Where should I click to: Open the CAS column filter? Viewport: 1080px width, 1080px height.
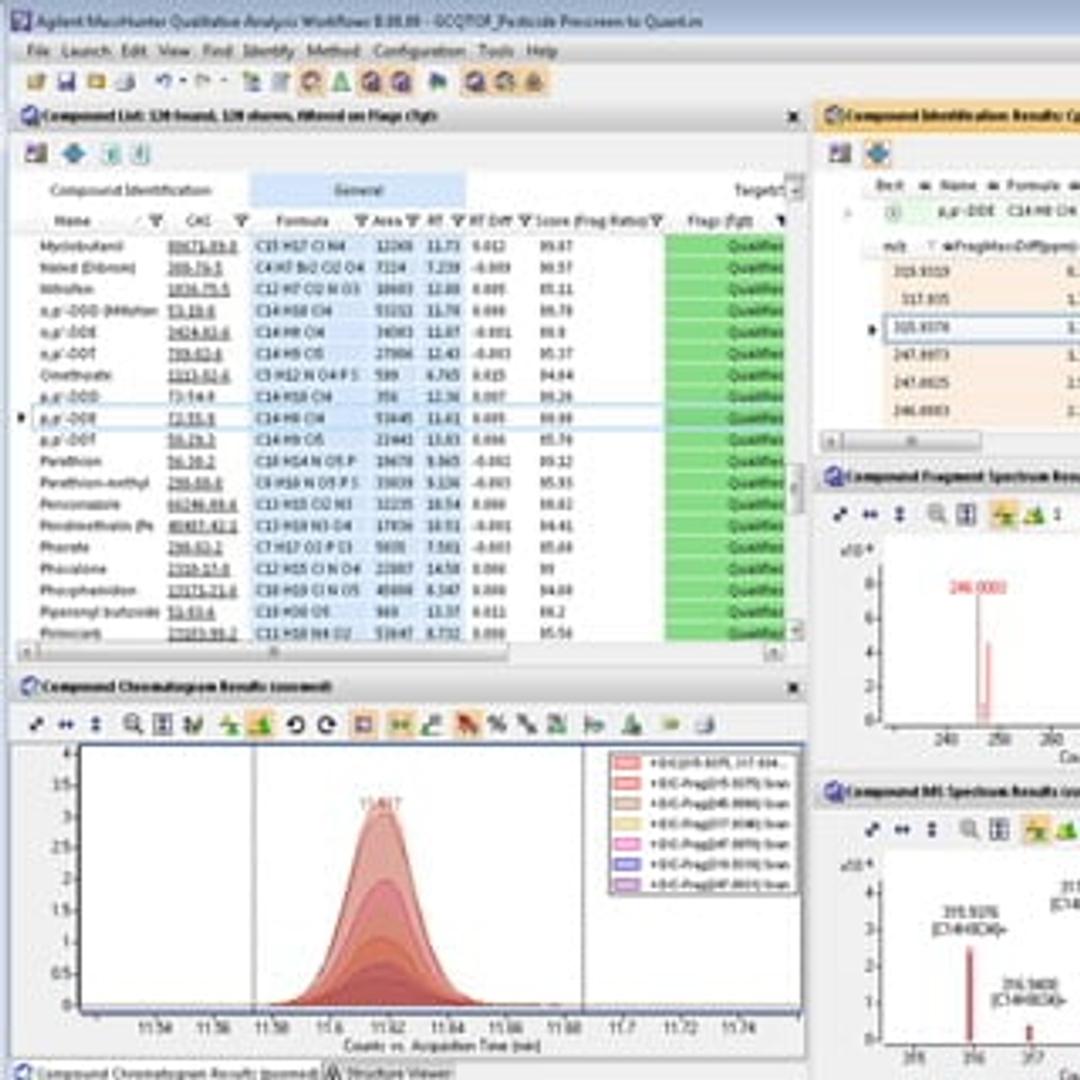[240, 221]
